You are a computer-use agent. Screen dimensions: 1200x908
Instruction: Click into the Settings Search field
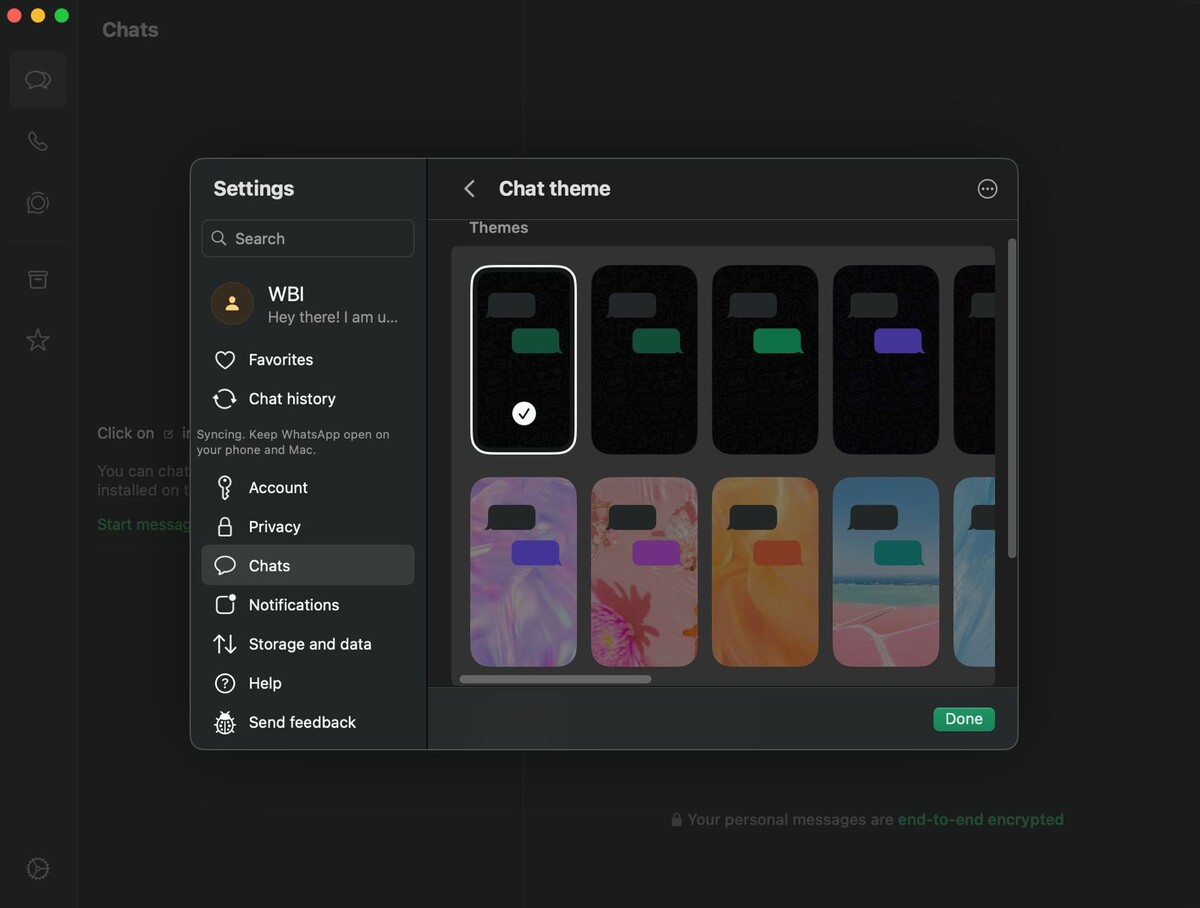[308, 238]
